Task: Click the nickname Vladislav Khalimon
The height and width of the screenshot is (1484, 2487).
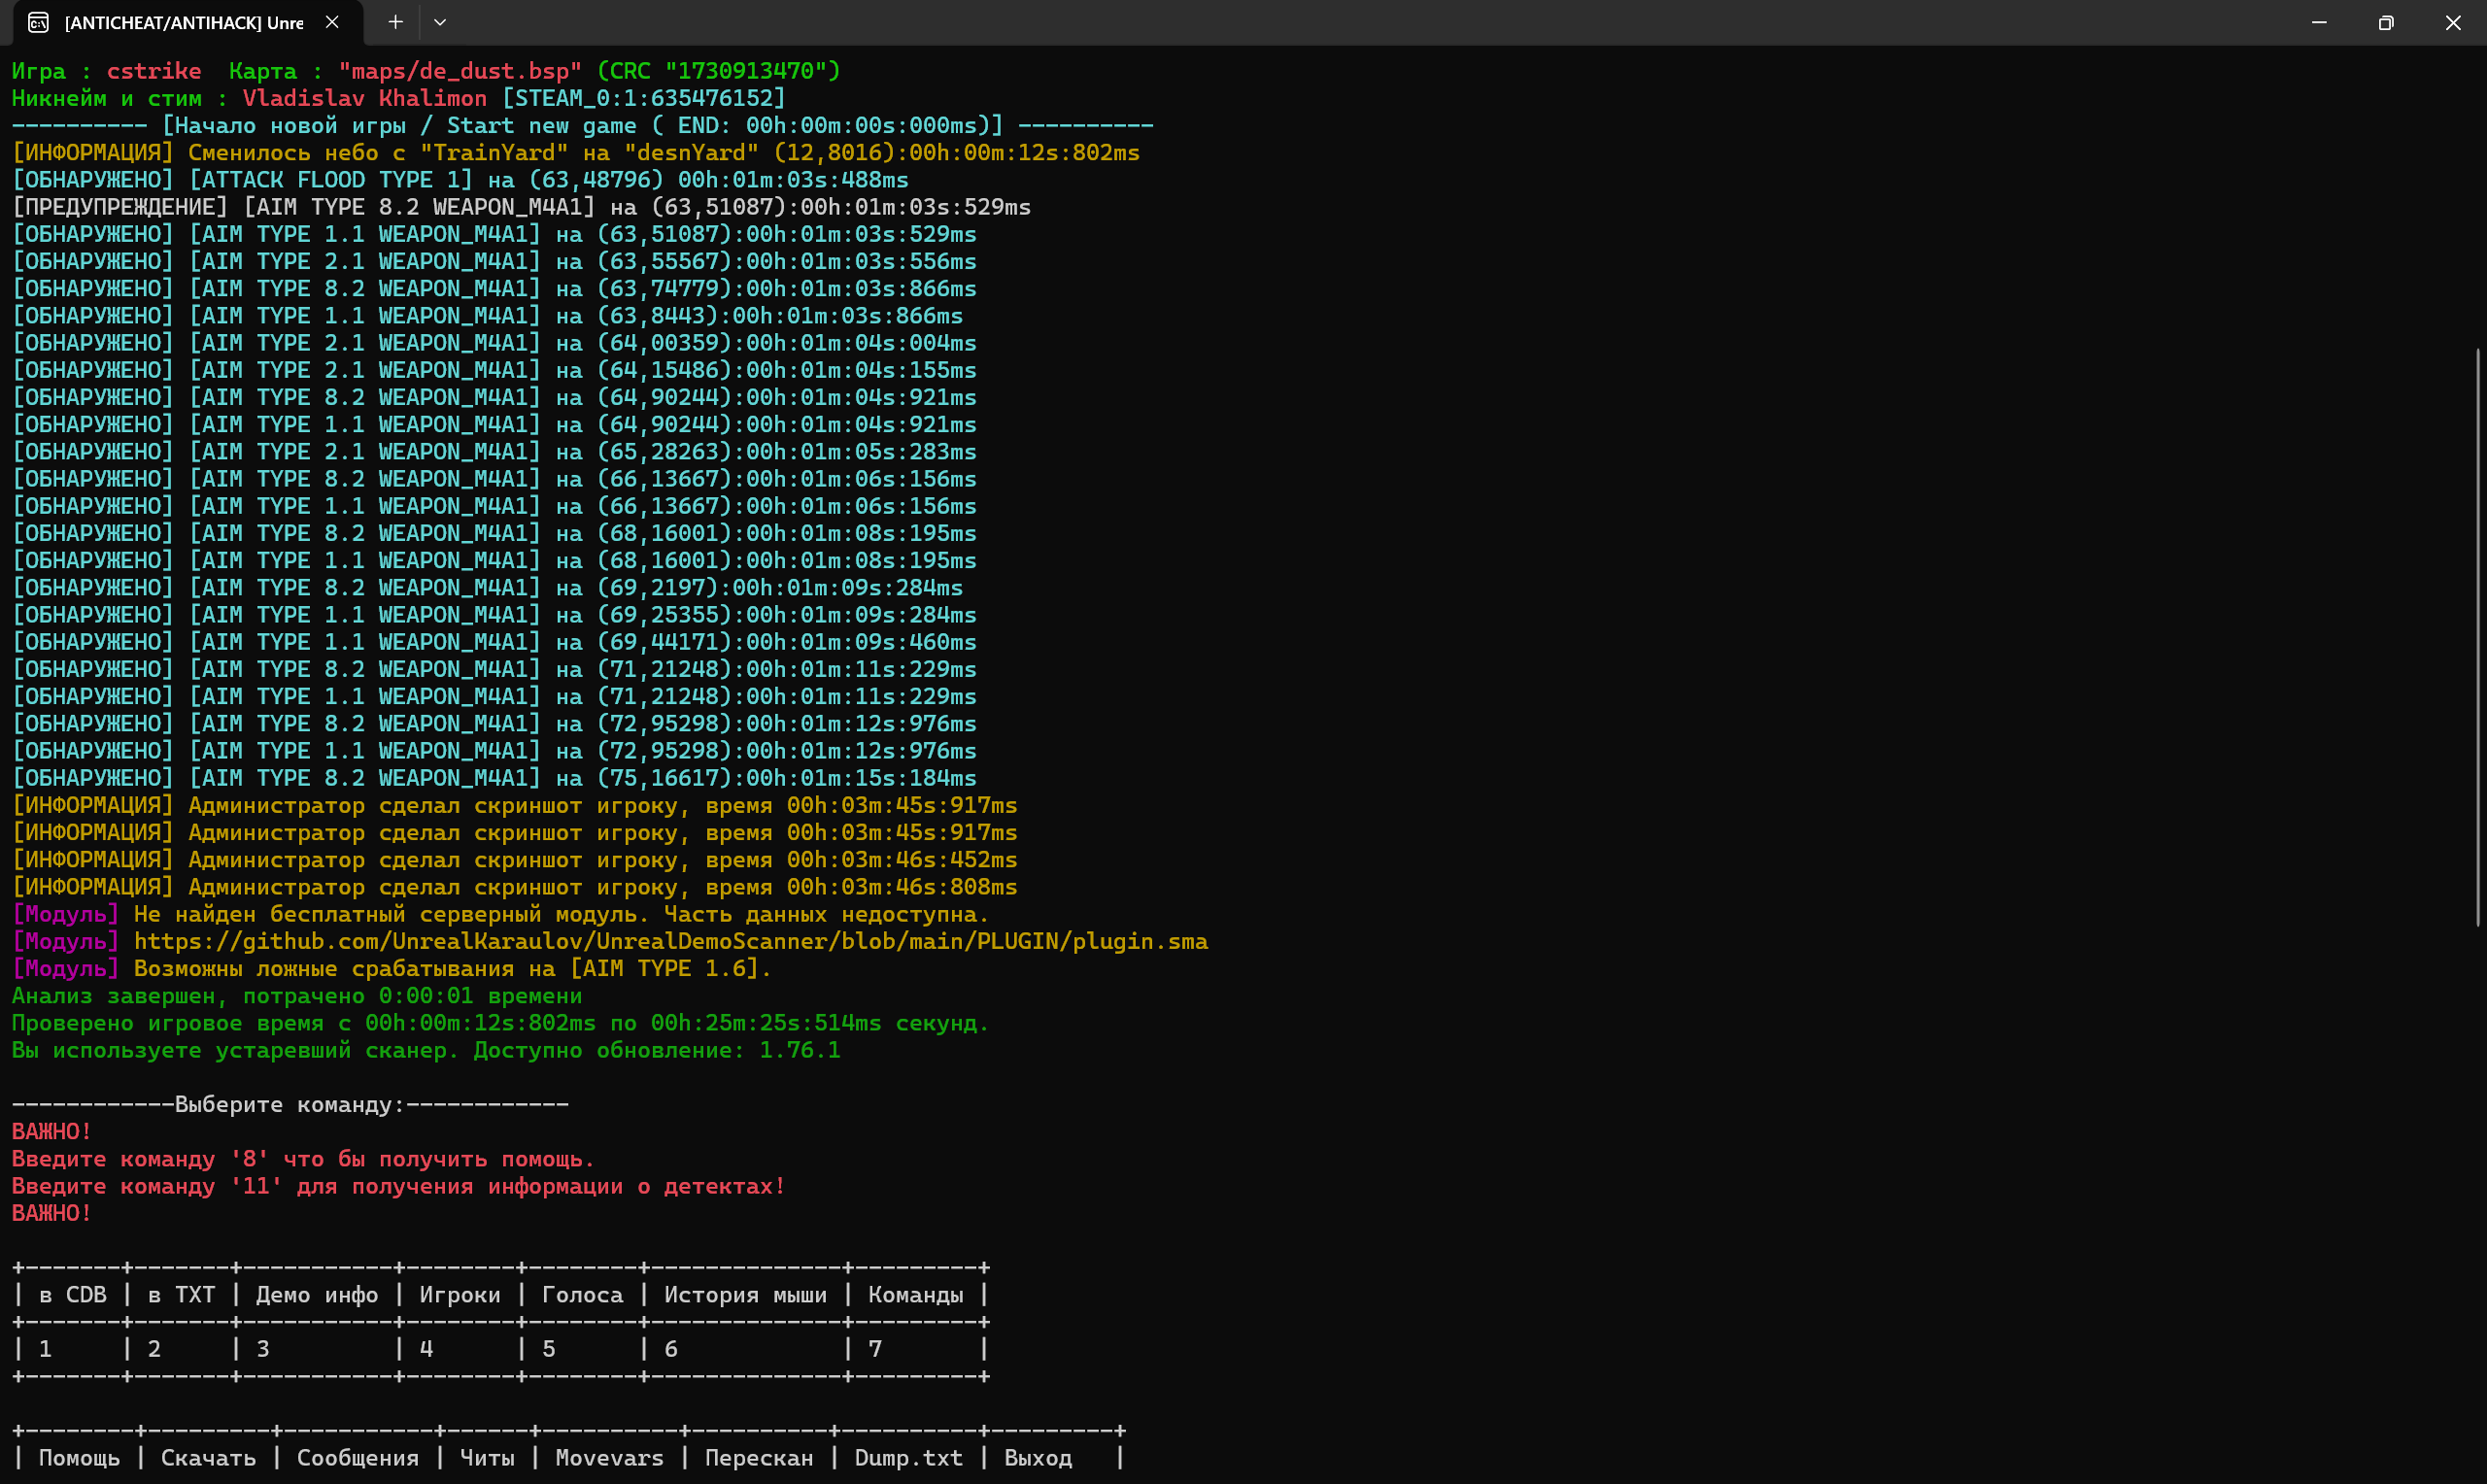Action: pos(364,99)
